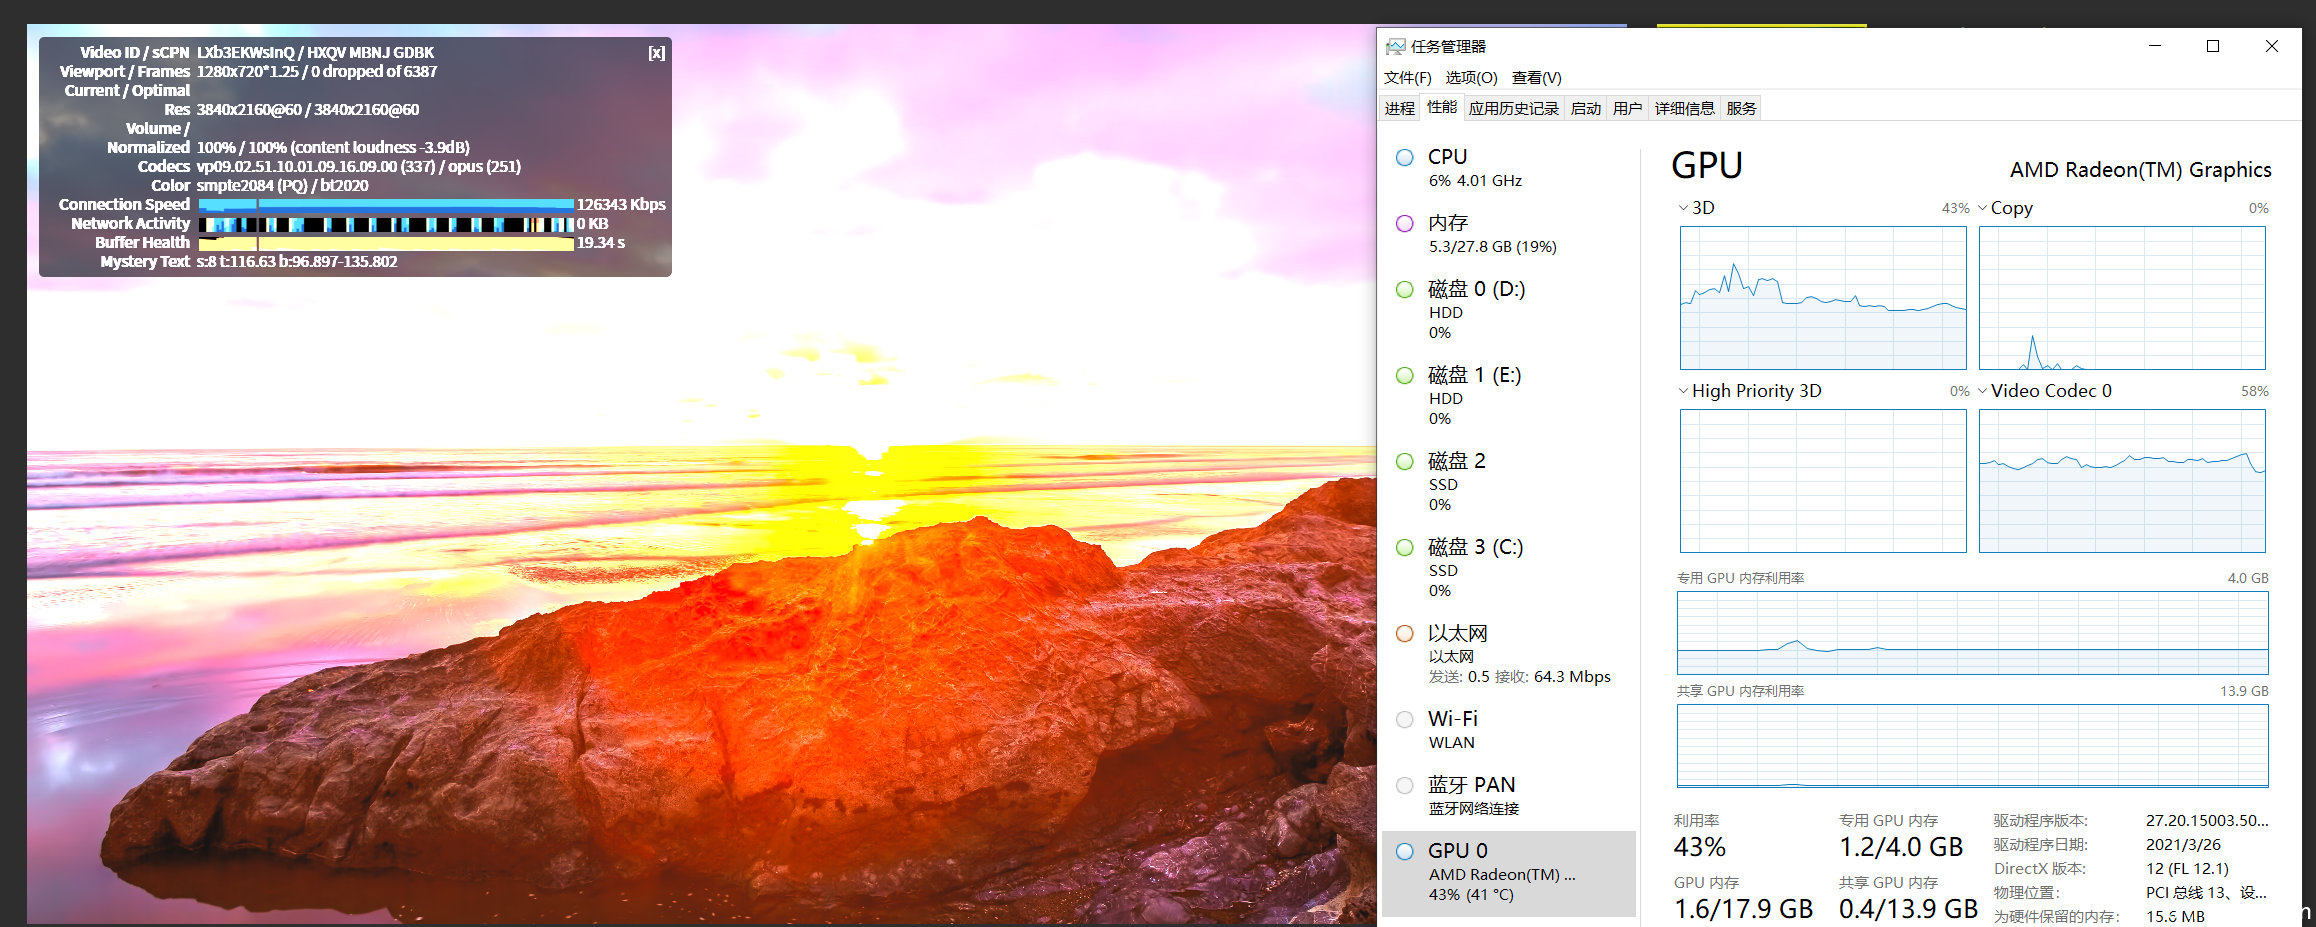Open the Copy engine dropdown

coord(1983,208)
